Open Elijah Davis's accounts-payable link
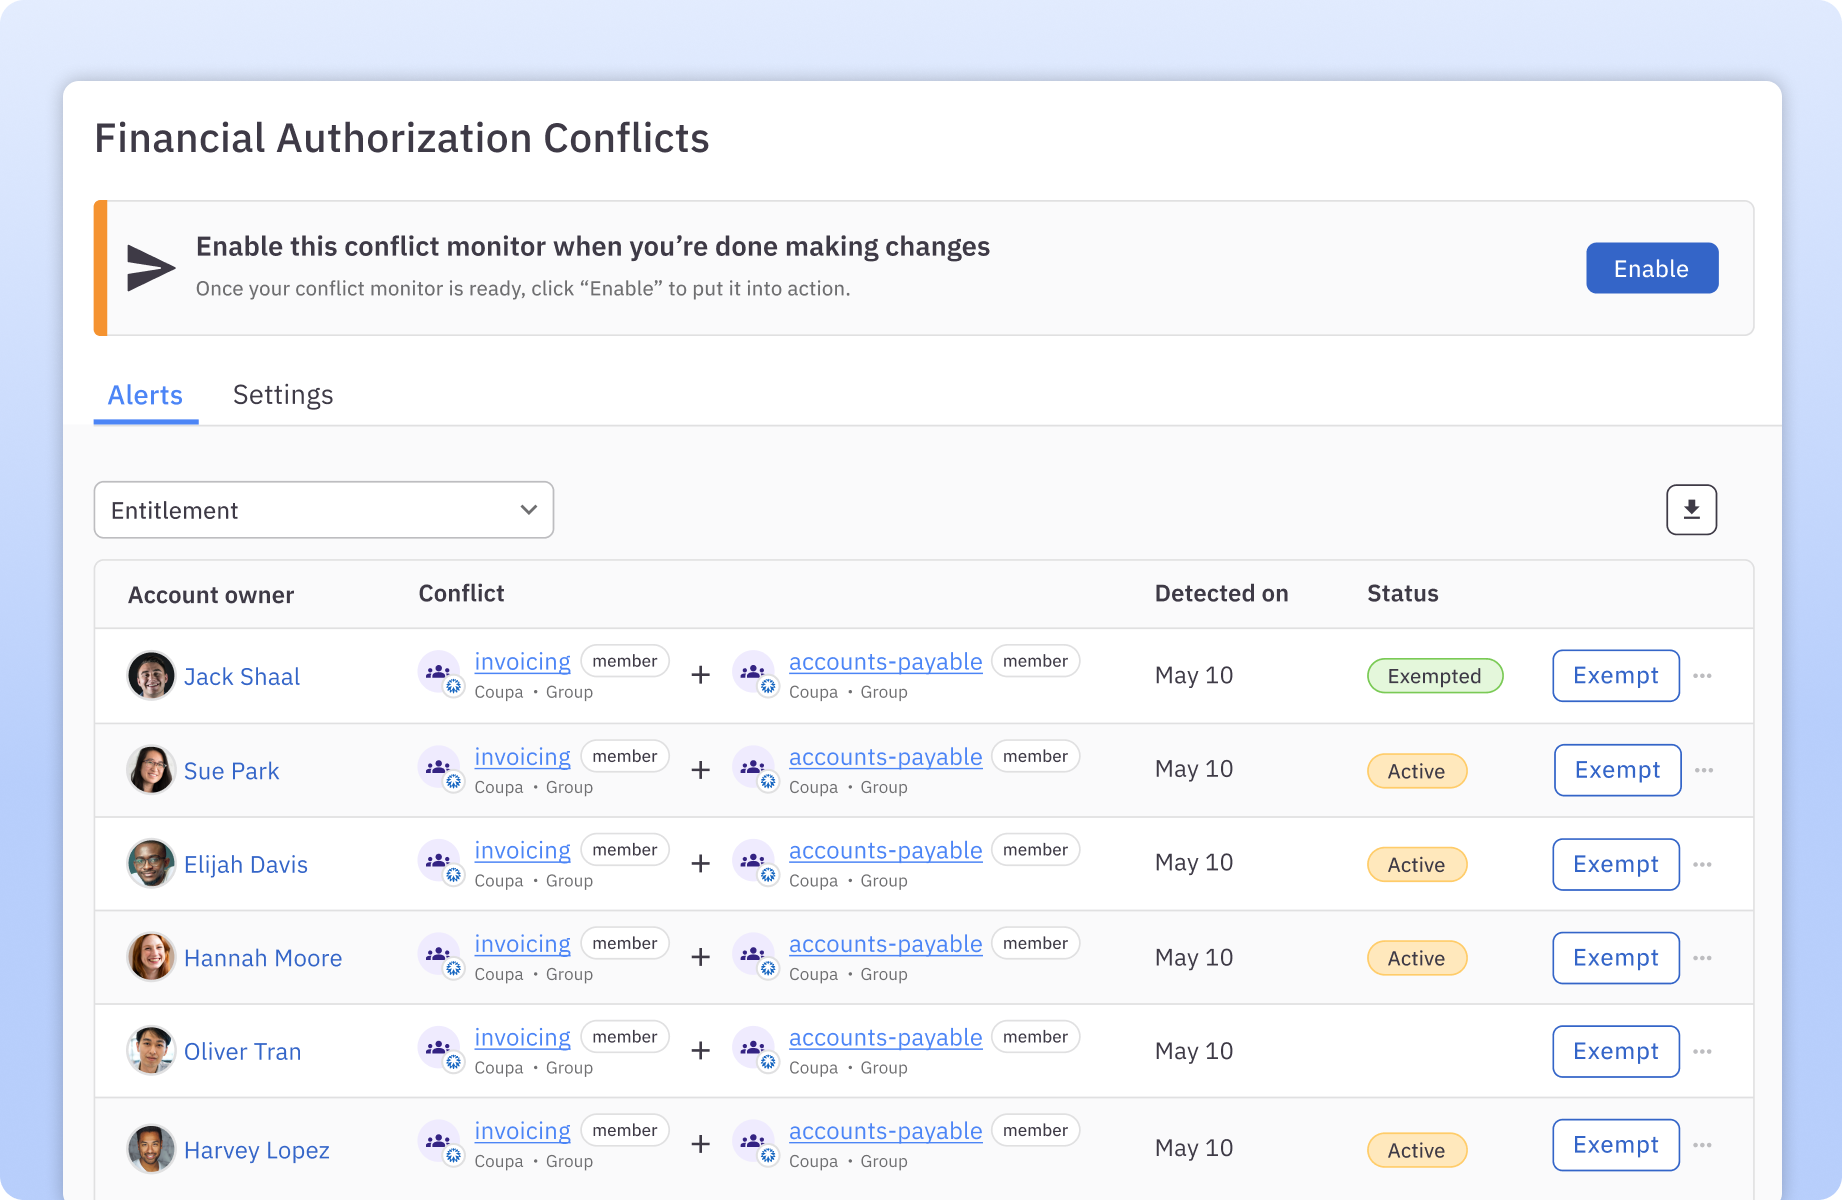 point(885,851)
